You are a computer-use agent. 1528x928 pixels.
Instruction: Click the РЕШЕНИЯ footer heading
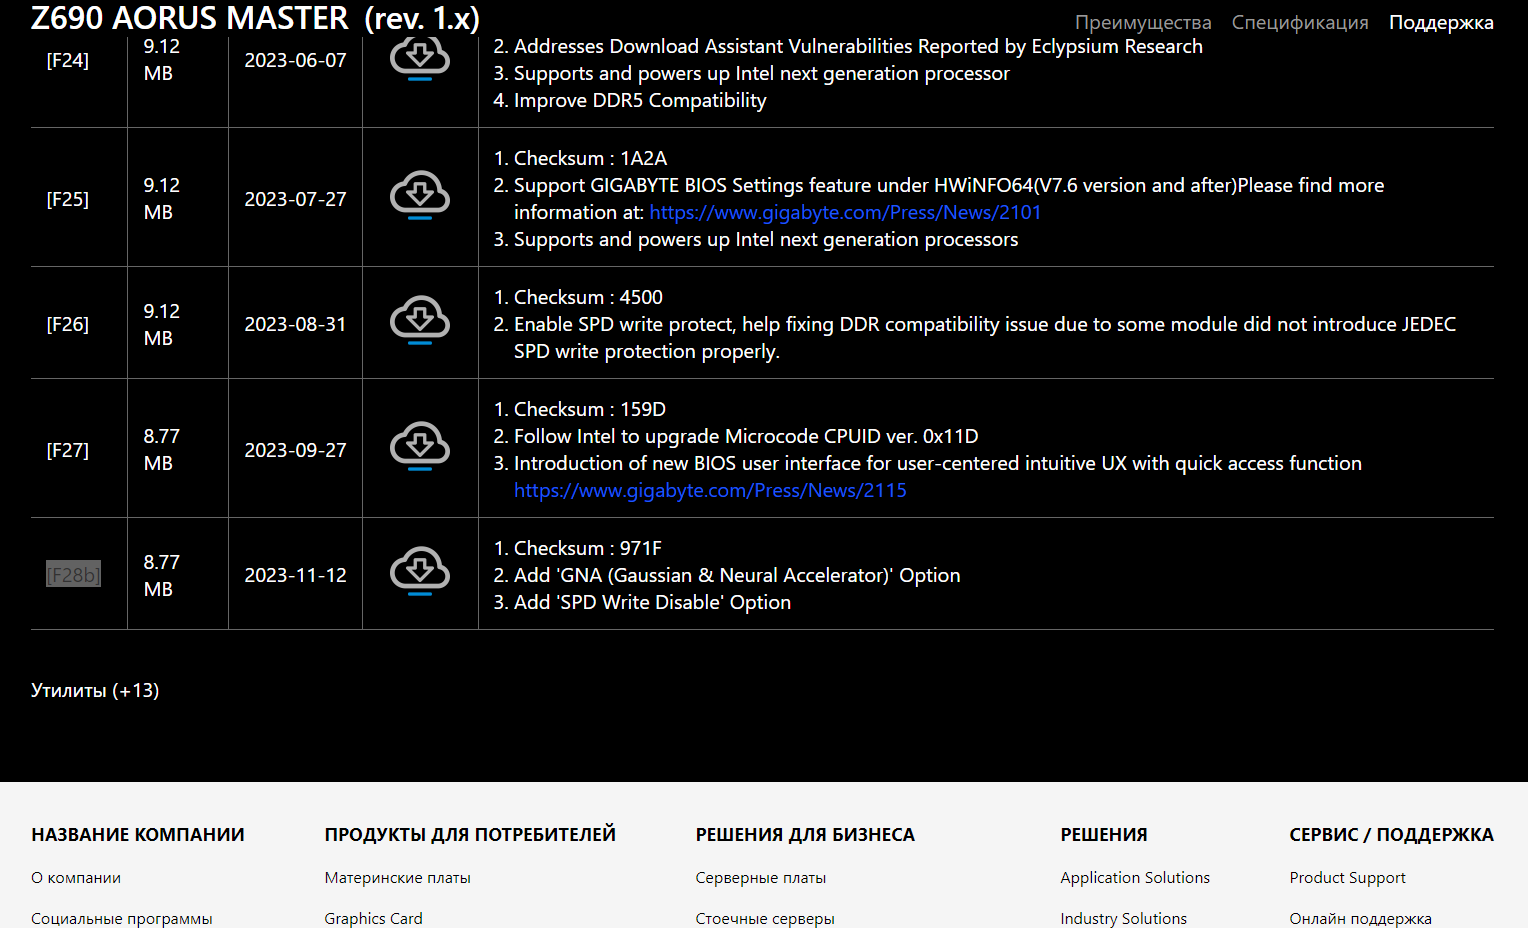point(1104,835)
